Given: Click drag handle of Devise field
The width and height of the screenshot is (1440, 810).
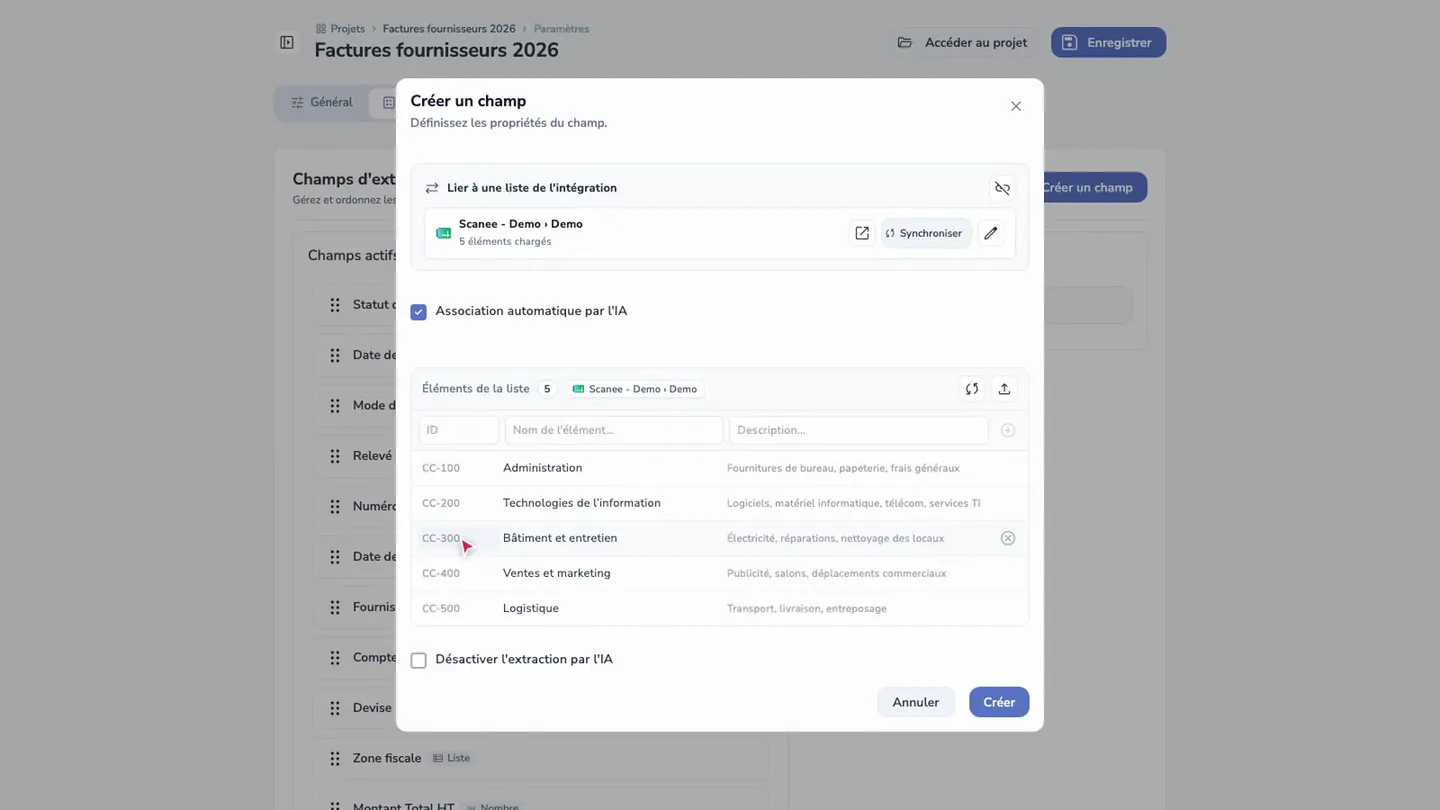Looking at the screenshot, I should pos(335,708).
